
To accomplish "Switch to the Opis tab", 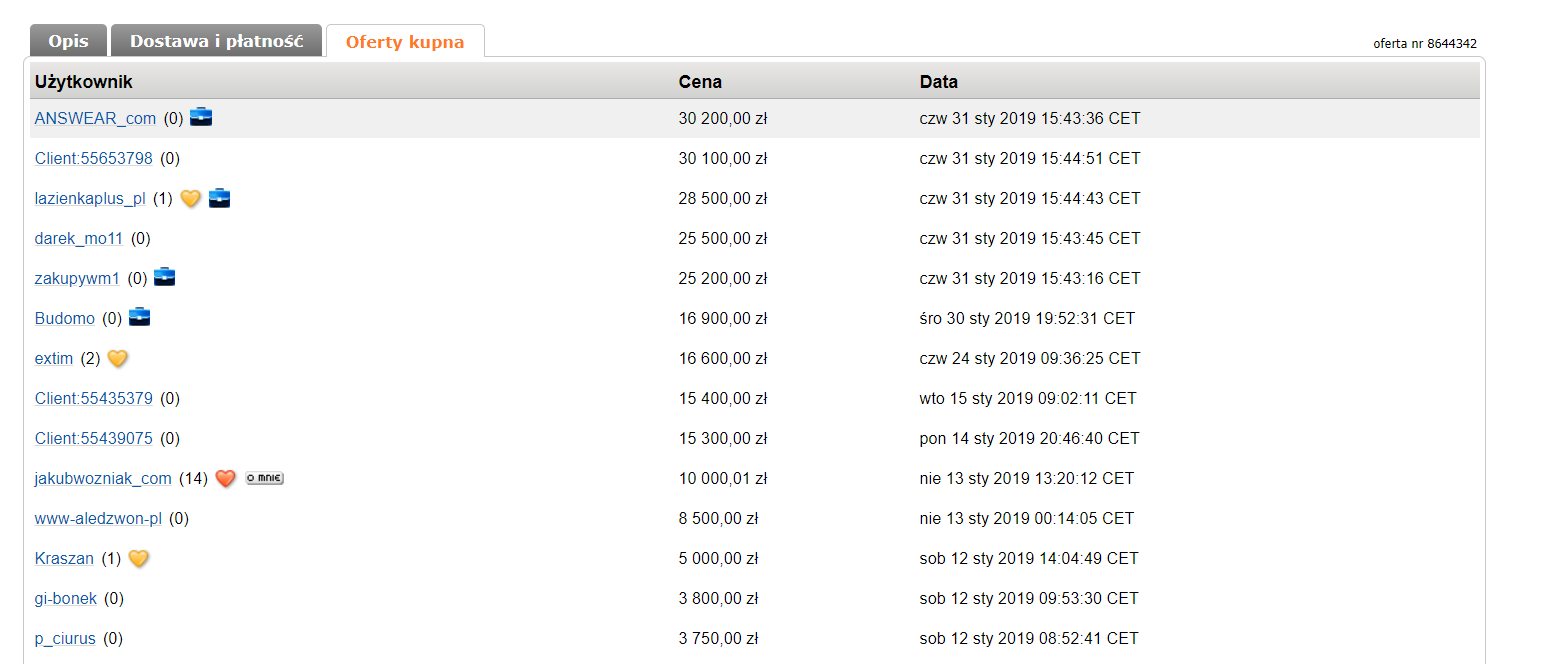I will (x=68, y=41).
